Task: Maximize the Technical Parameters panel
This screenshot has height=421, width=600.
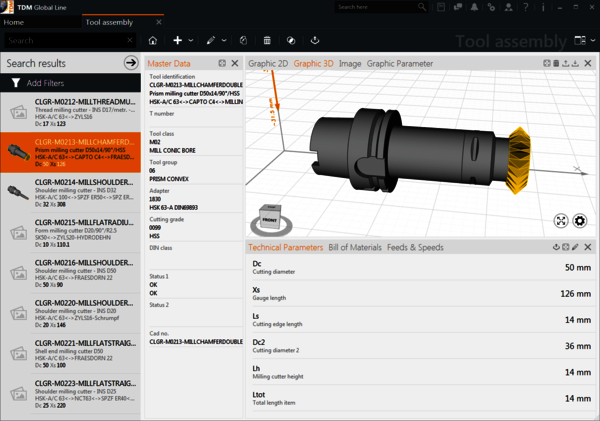Action: pyautogui.click(x=566, y=247)
